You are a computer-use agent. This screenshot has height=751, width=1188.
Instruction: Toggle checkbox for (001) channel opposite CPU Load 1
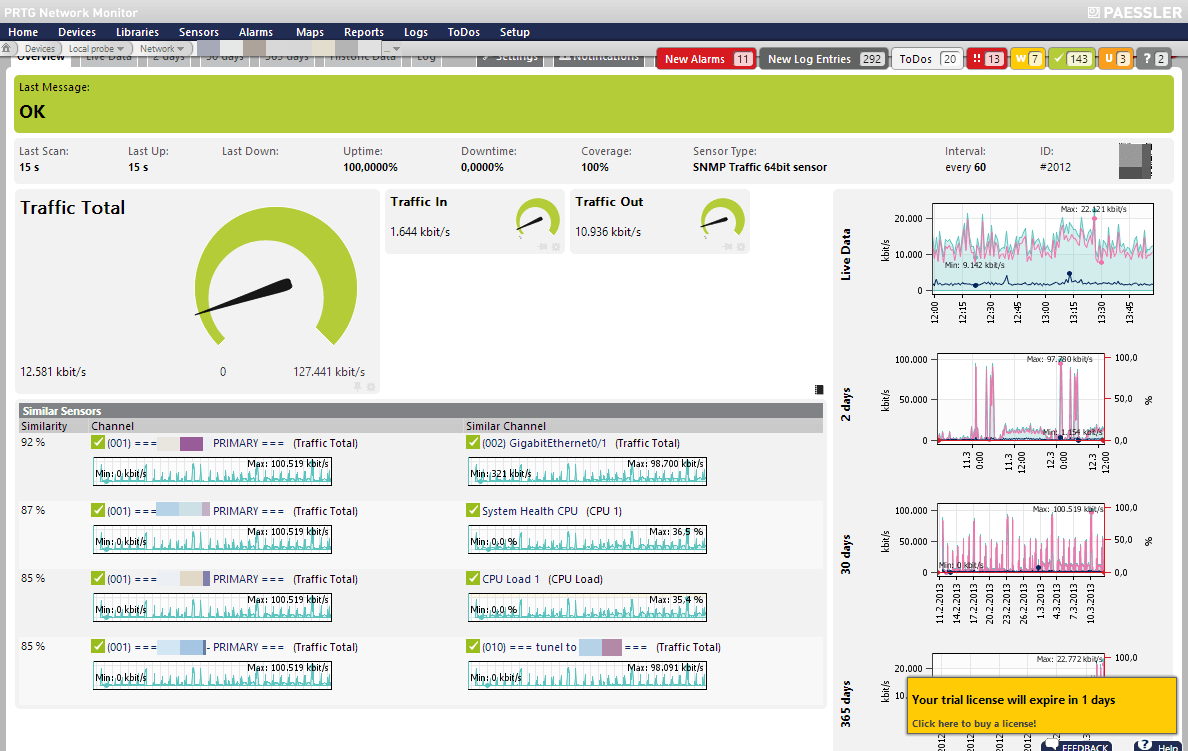98,578
